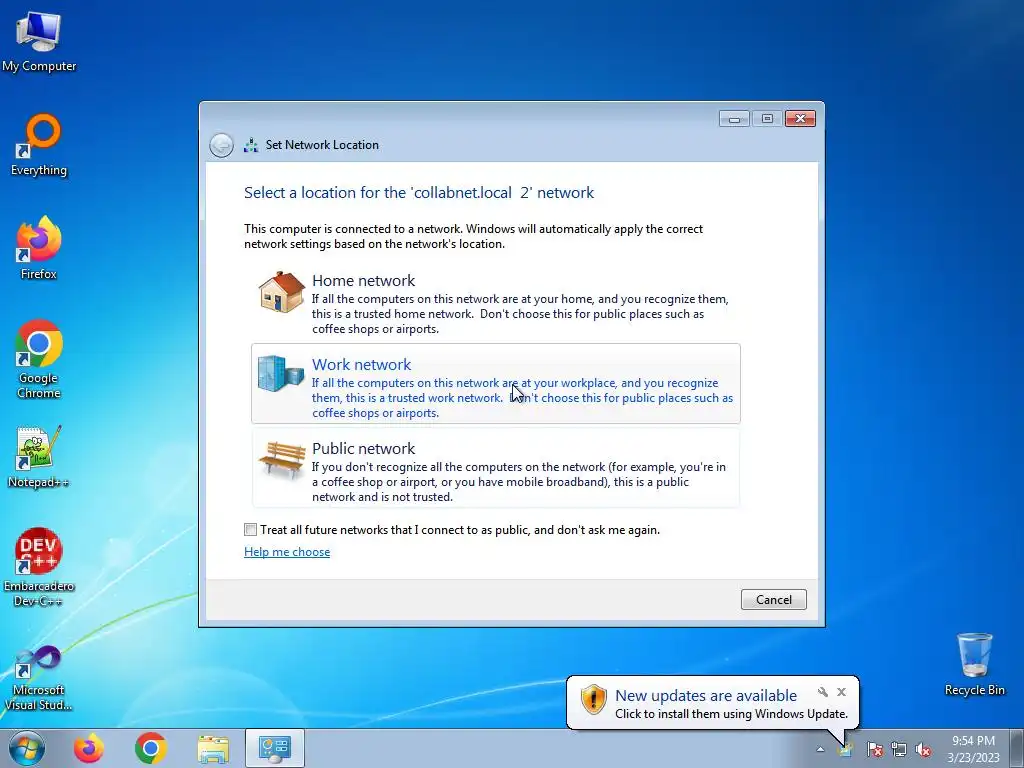
Task: Launch Firefox from the desktop shortcut
Action: (x=39, y=248)
